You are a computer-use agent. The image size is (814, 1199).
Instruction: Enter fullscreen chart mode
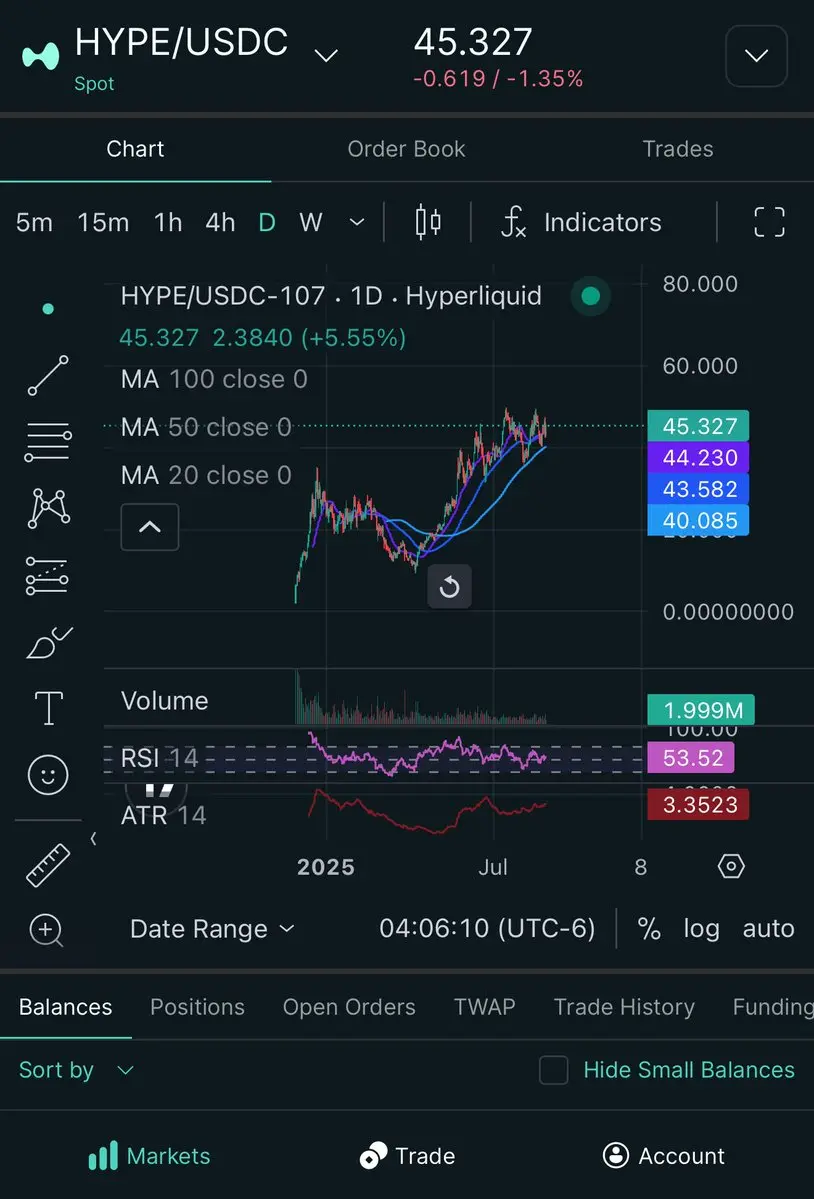tap(769, 223)
